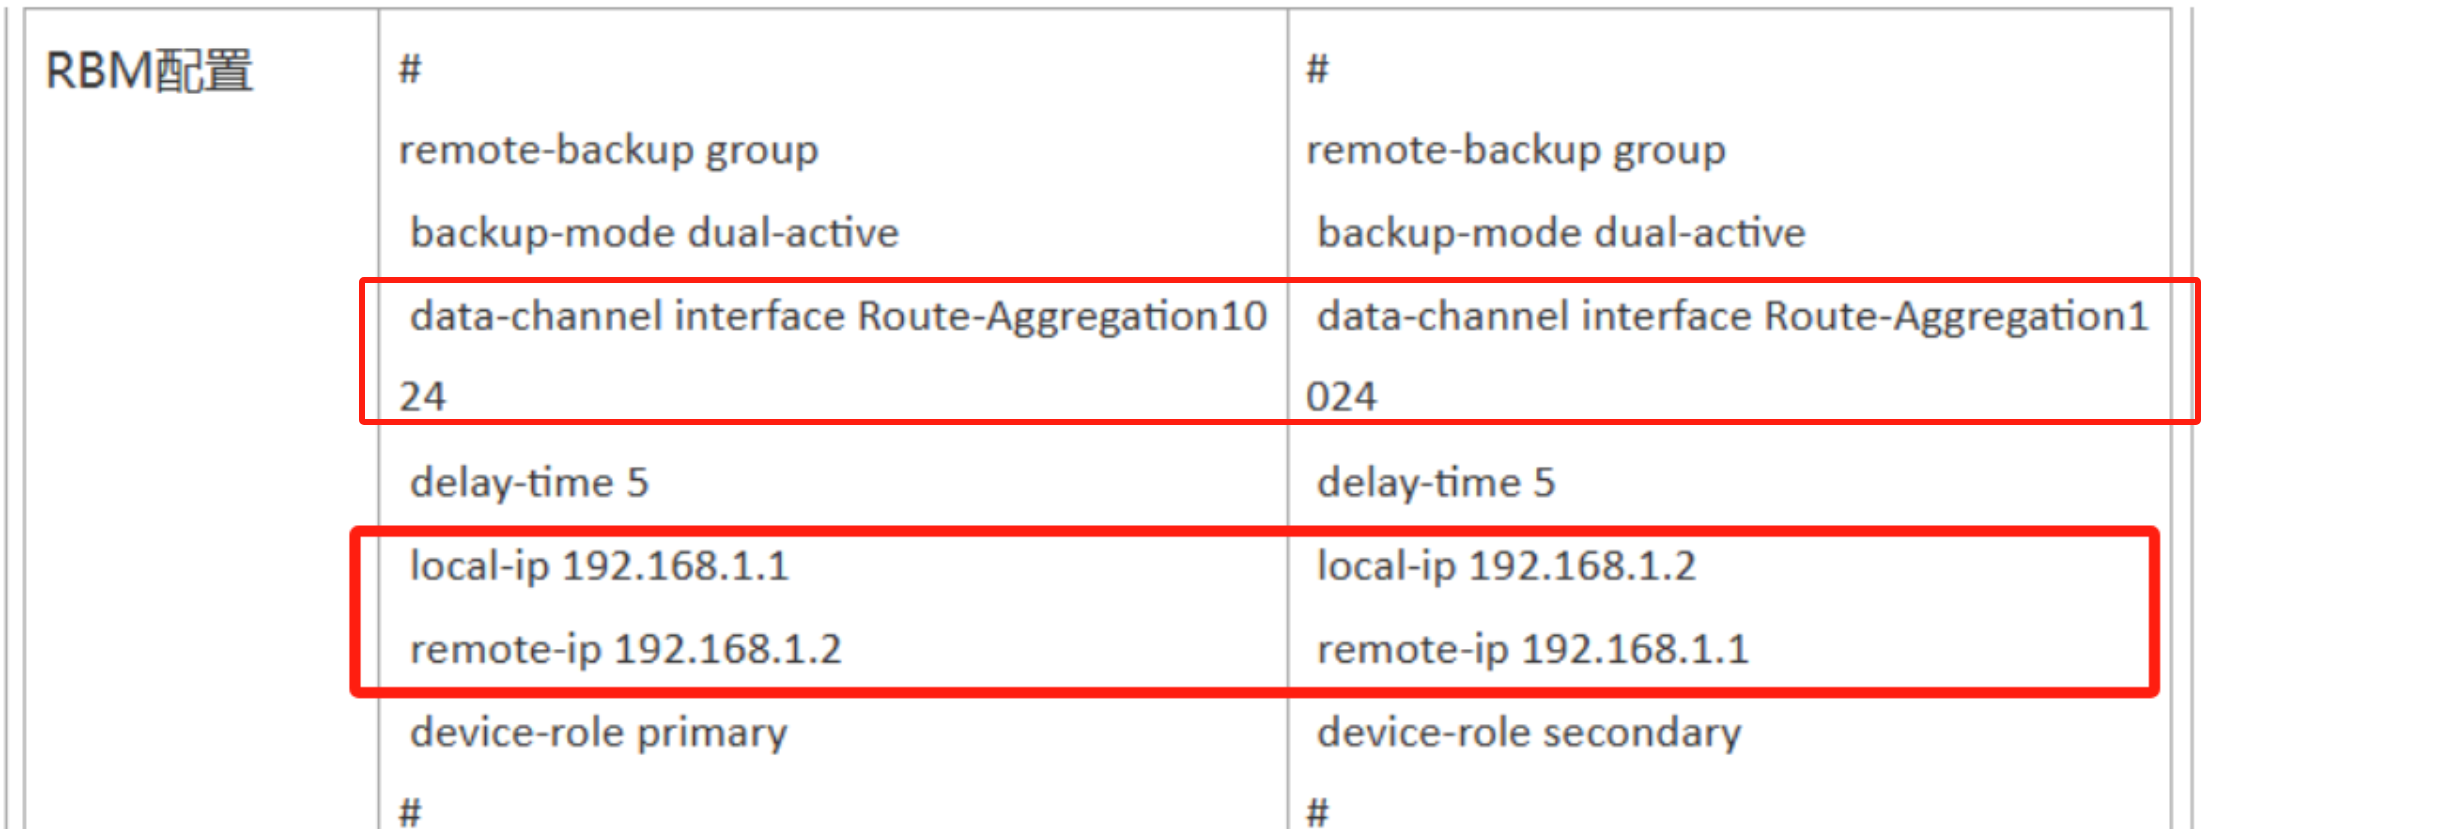Viewport: 2457px width, 829px height.
Task: Click delay-time 5 in the left column
Action: pyautogui.click(x=529, y=483)
